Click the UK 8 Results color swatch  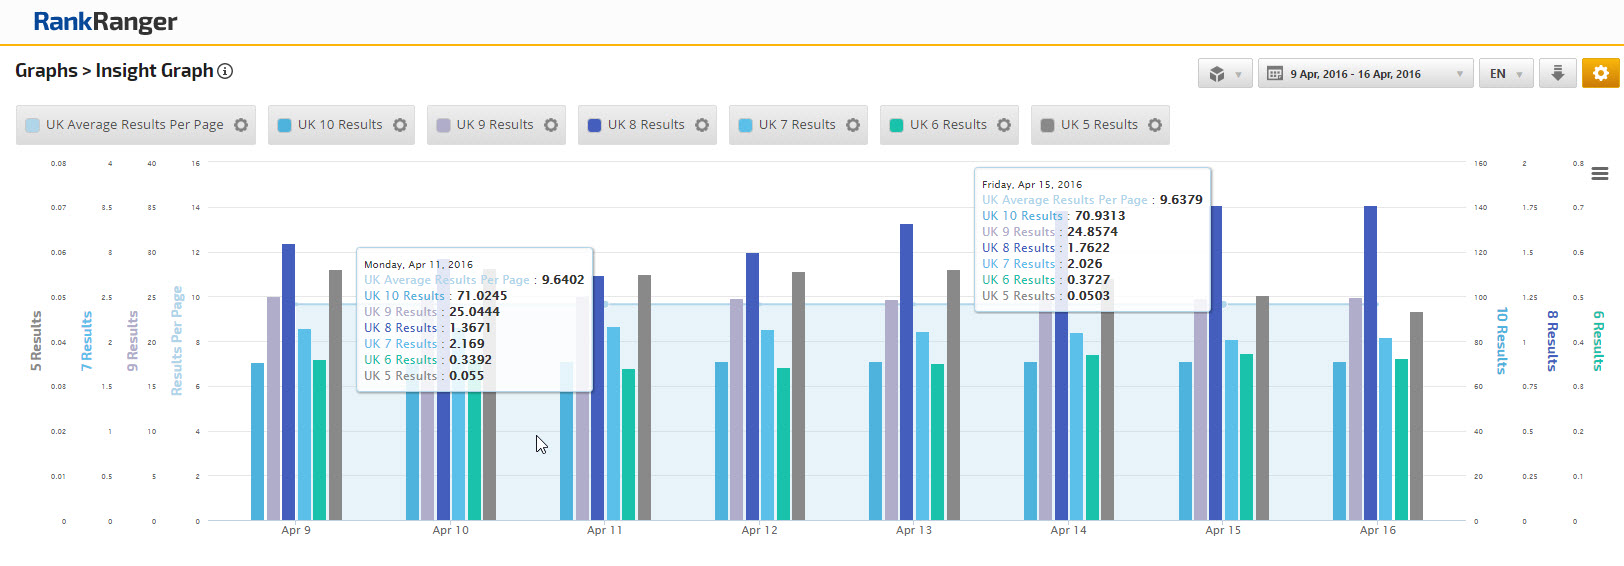pos(594,125)
